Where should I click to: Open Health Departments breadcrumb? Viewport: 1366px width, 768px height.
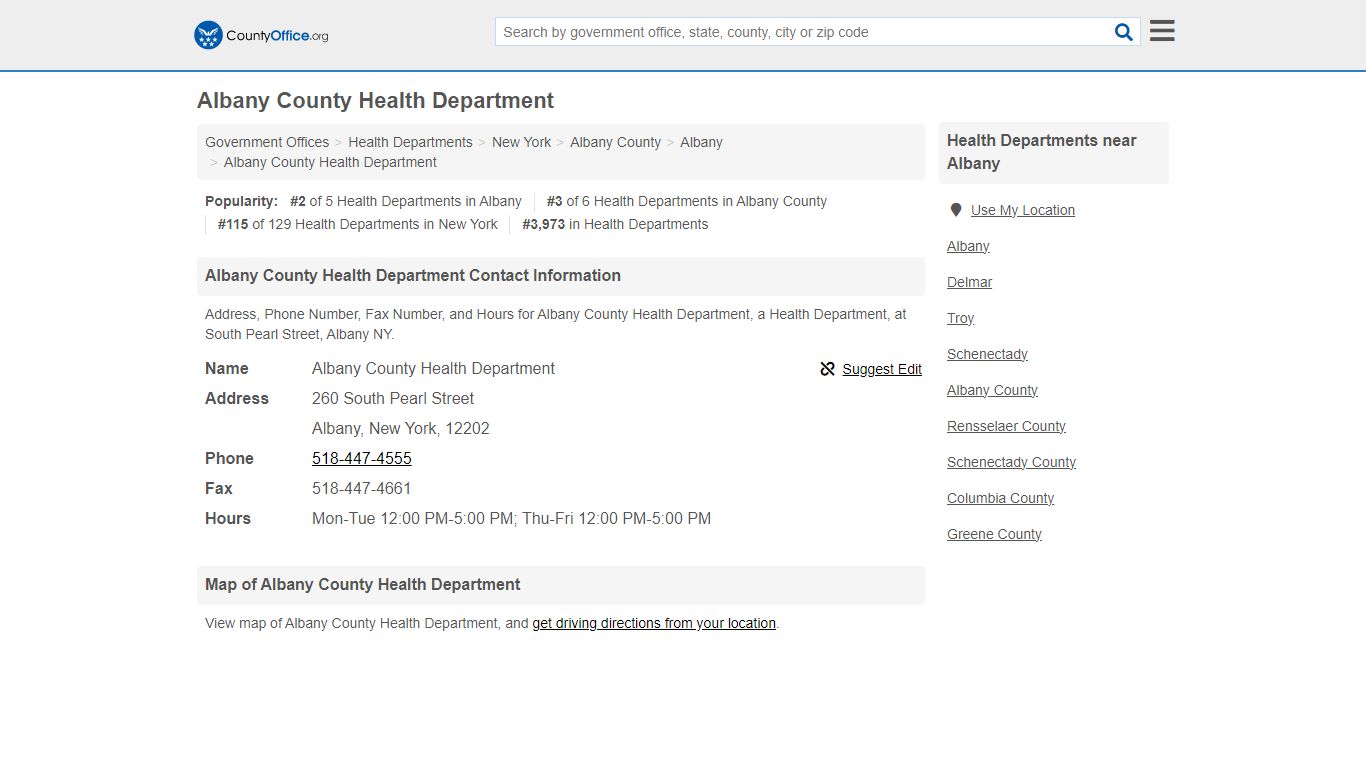tap(410, 142)
